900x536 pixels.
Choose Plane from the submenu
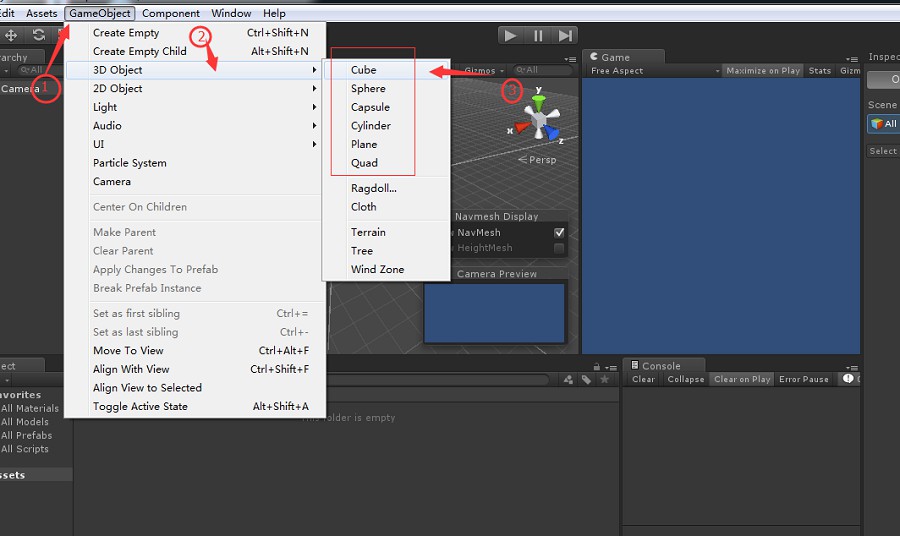(x=386, y=144)
